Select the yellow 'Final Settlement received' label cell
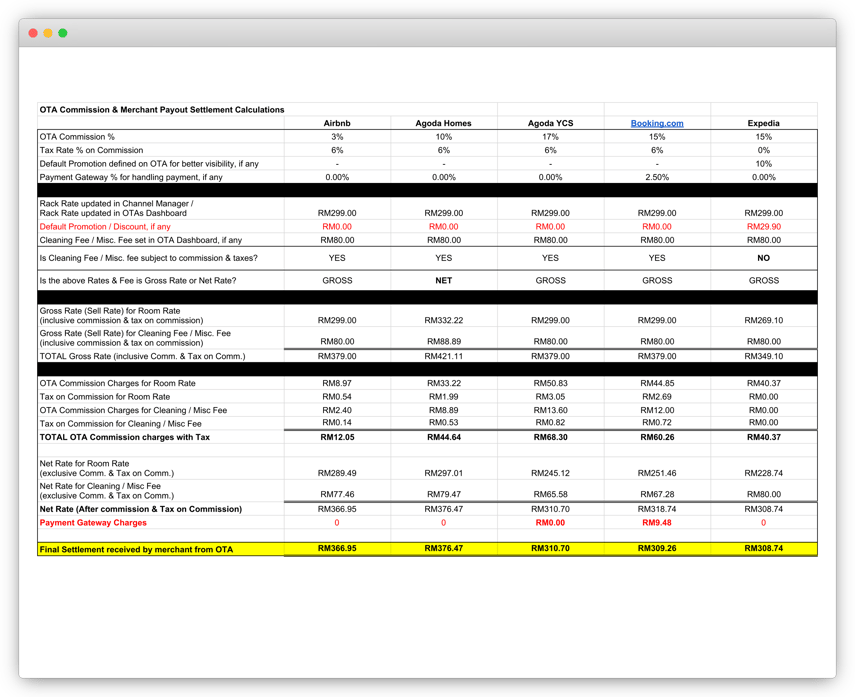Viewport: 855px width, 697px height. click(x=136, y=549)
